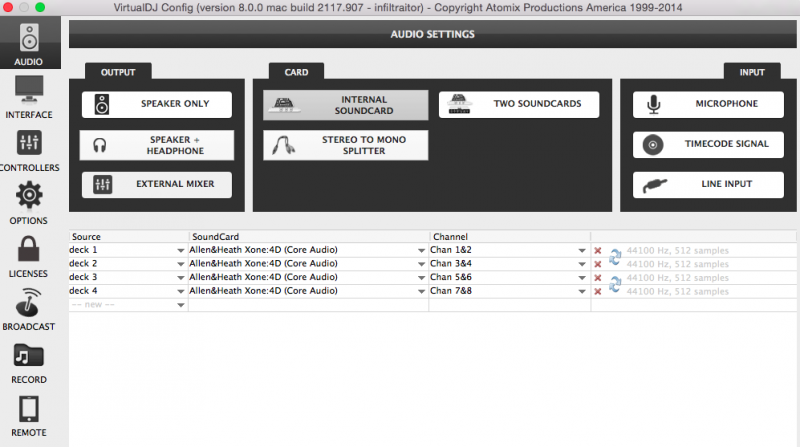The width and height of the screenshot is (800, 447).
Task: Open the Chan 3&4 channel dropdown
Action: point(582,264)
